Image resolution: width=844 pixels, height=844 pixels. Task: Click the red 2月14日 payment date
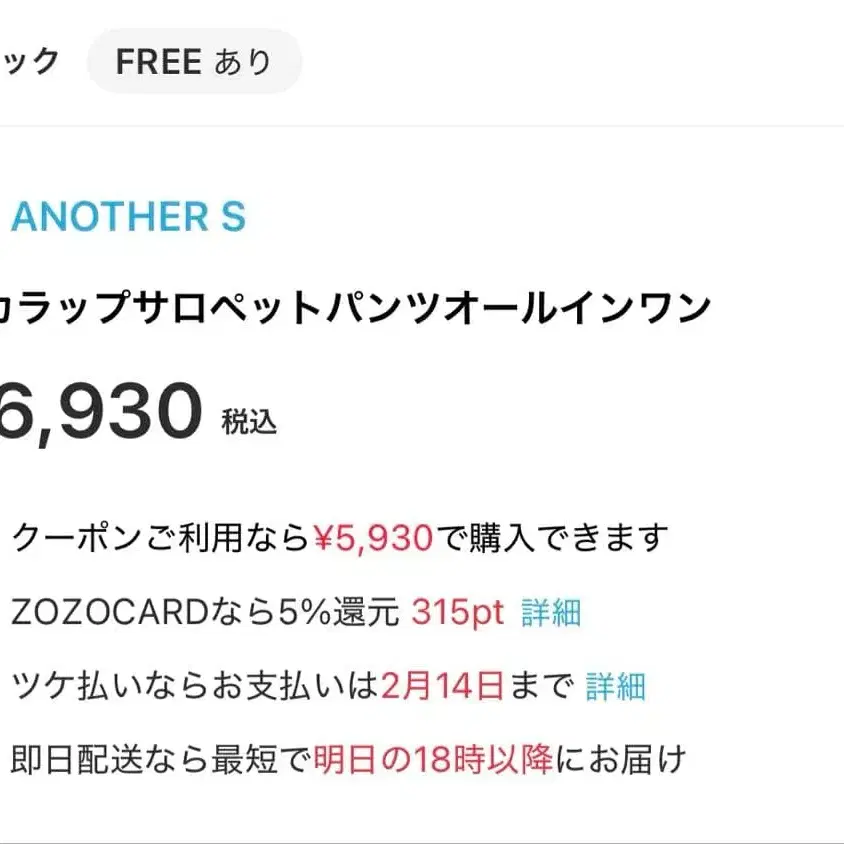(440, 686)
